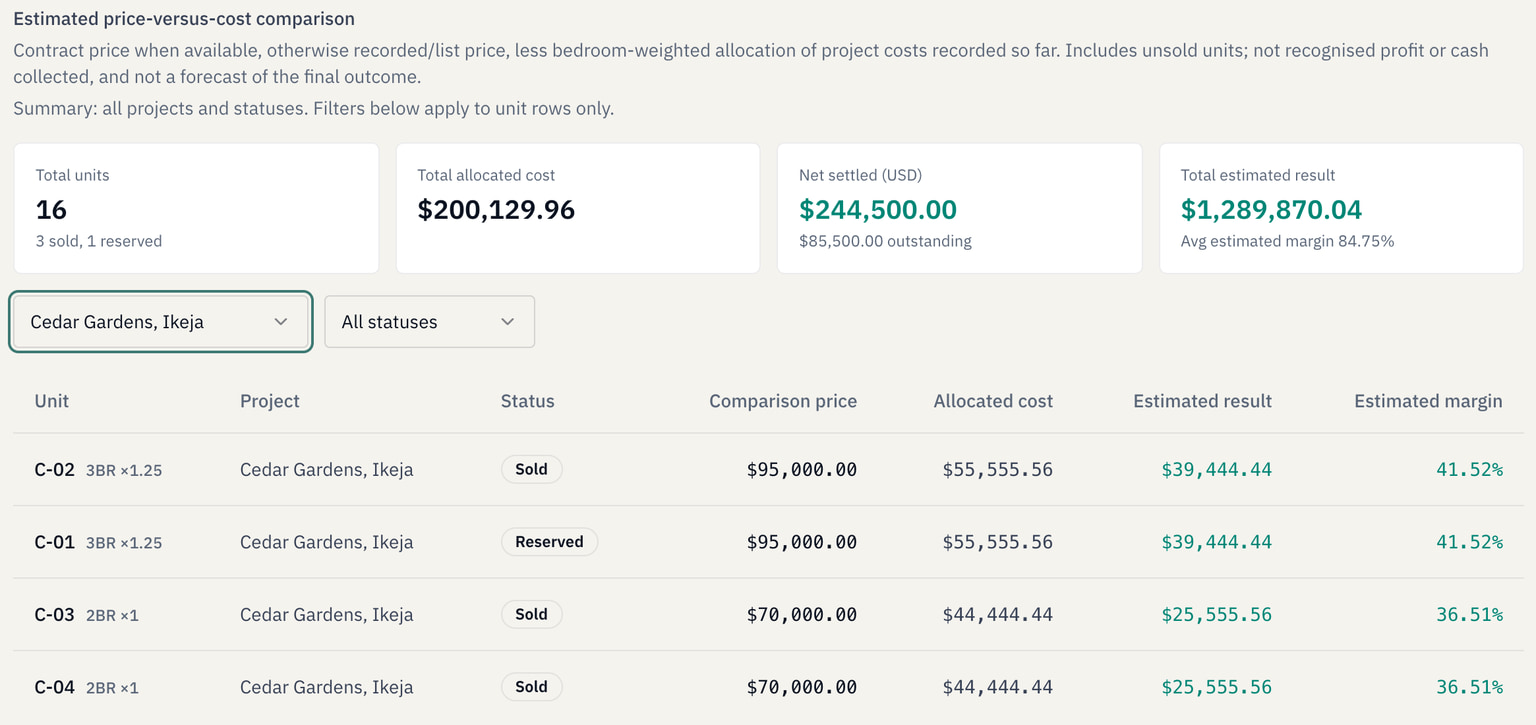This screenshot has height=725, width=1536.
Task: Click the 'Estimated price-versus-cost comparison' heading
Action: pos(184,19)
